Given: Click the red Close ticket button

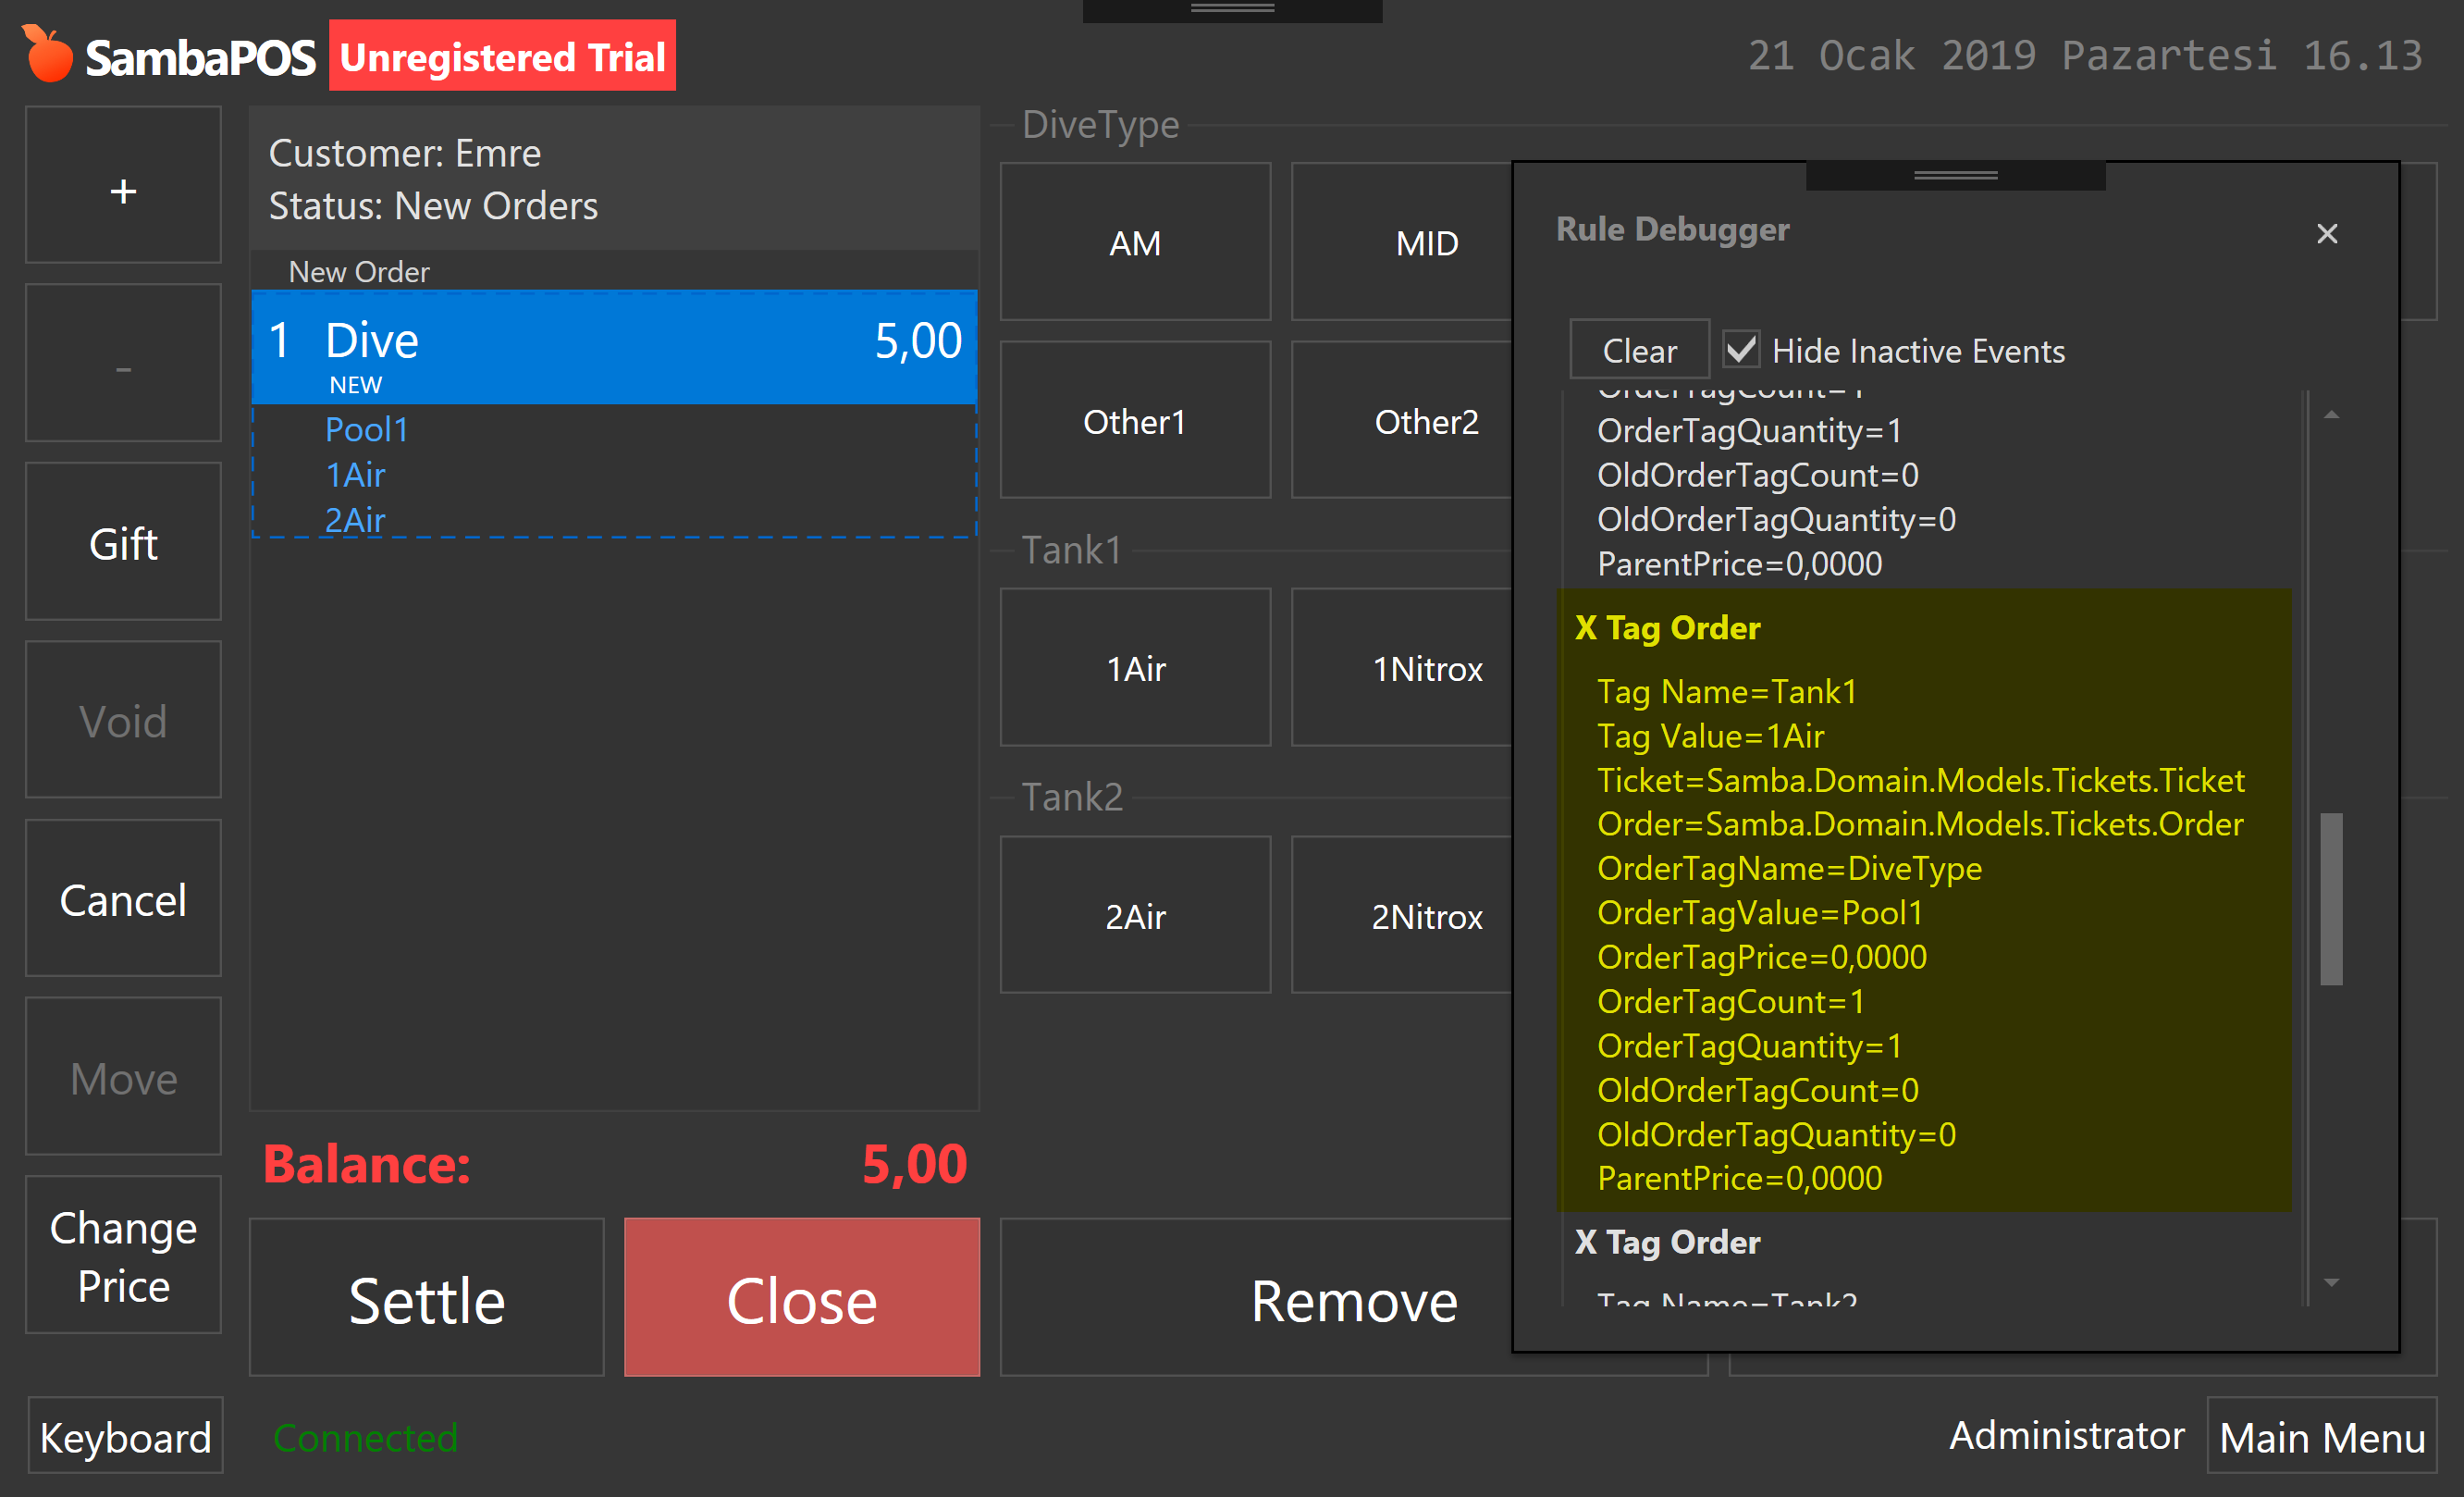Looking at the screenshot, I should [x=801, y=1298].
